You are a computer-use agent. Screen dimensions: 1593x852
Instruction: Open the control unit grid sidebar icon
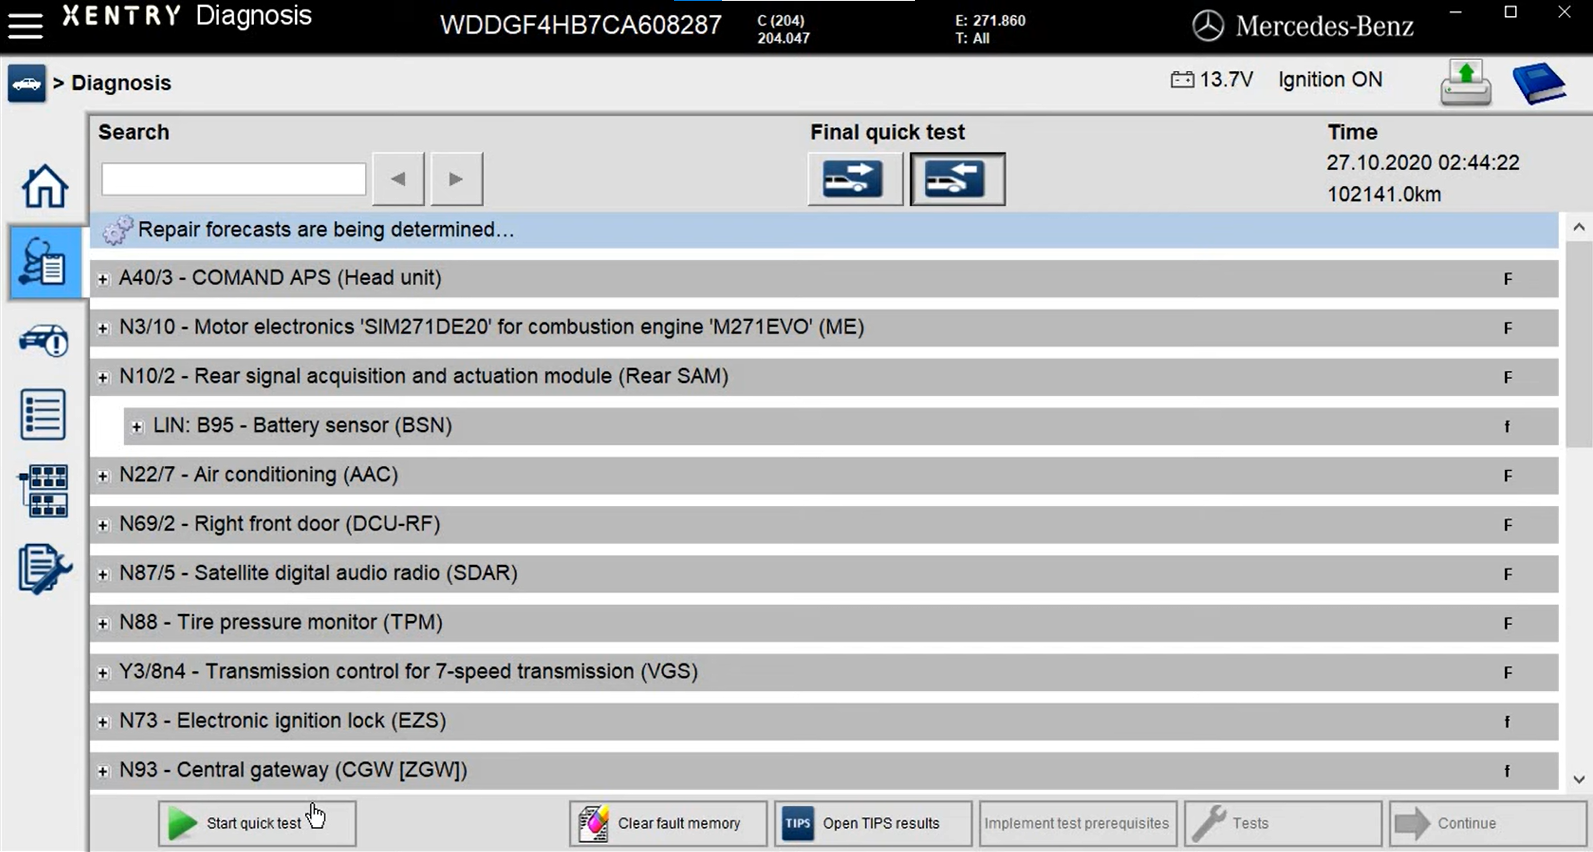pyautogui.click(x=43, y=491)
